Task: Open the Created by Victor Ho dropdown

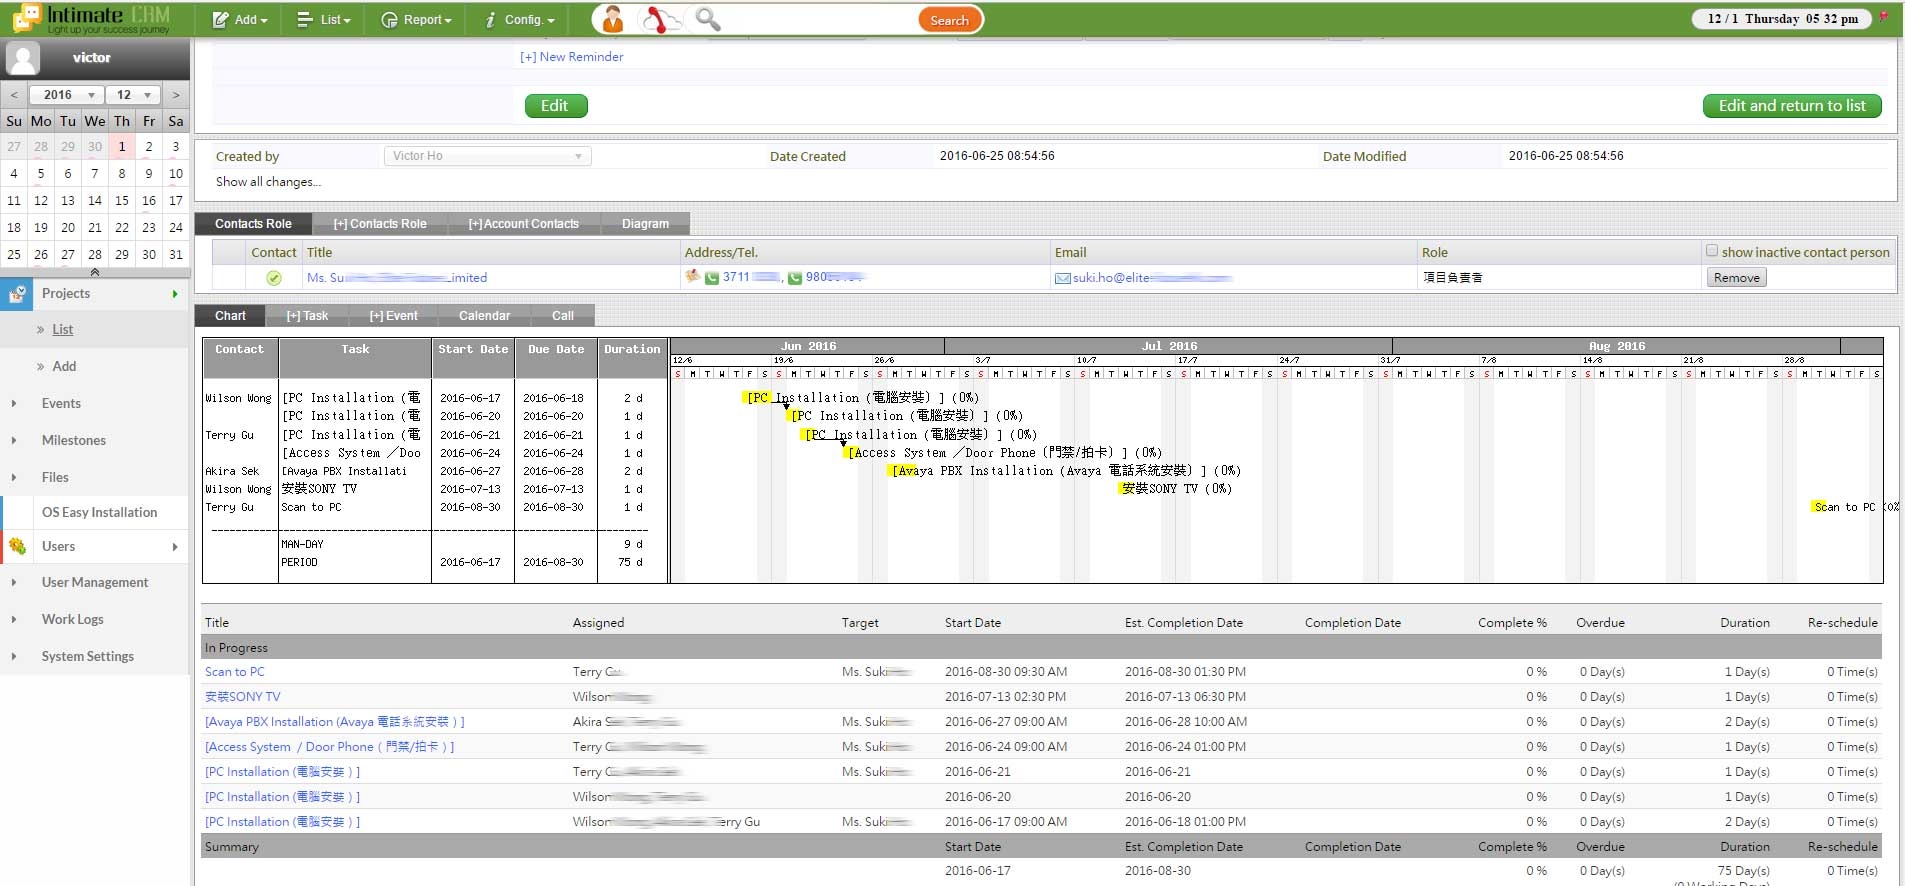Action: [x=487, y=156]
